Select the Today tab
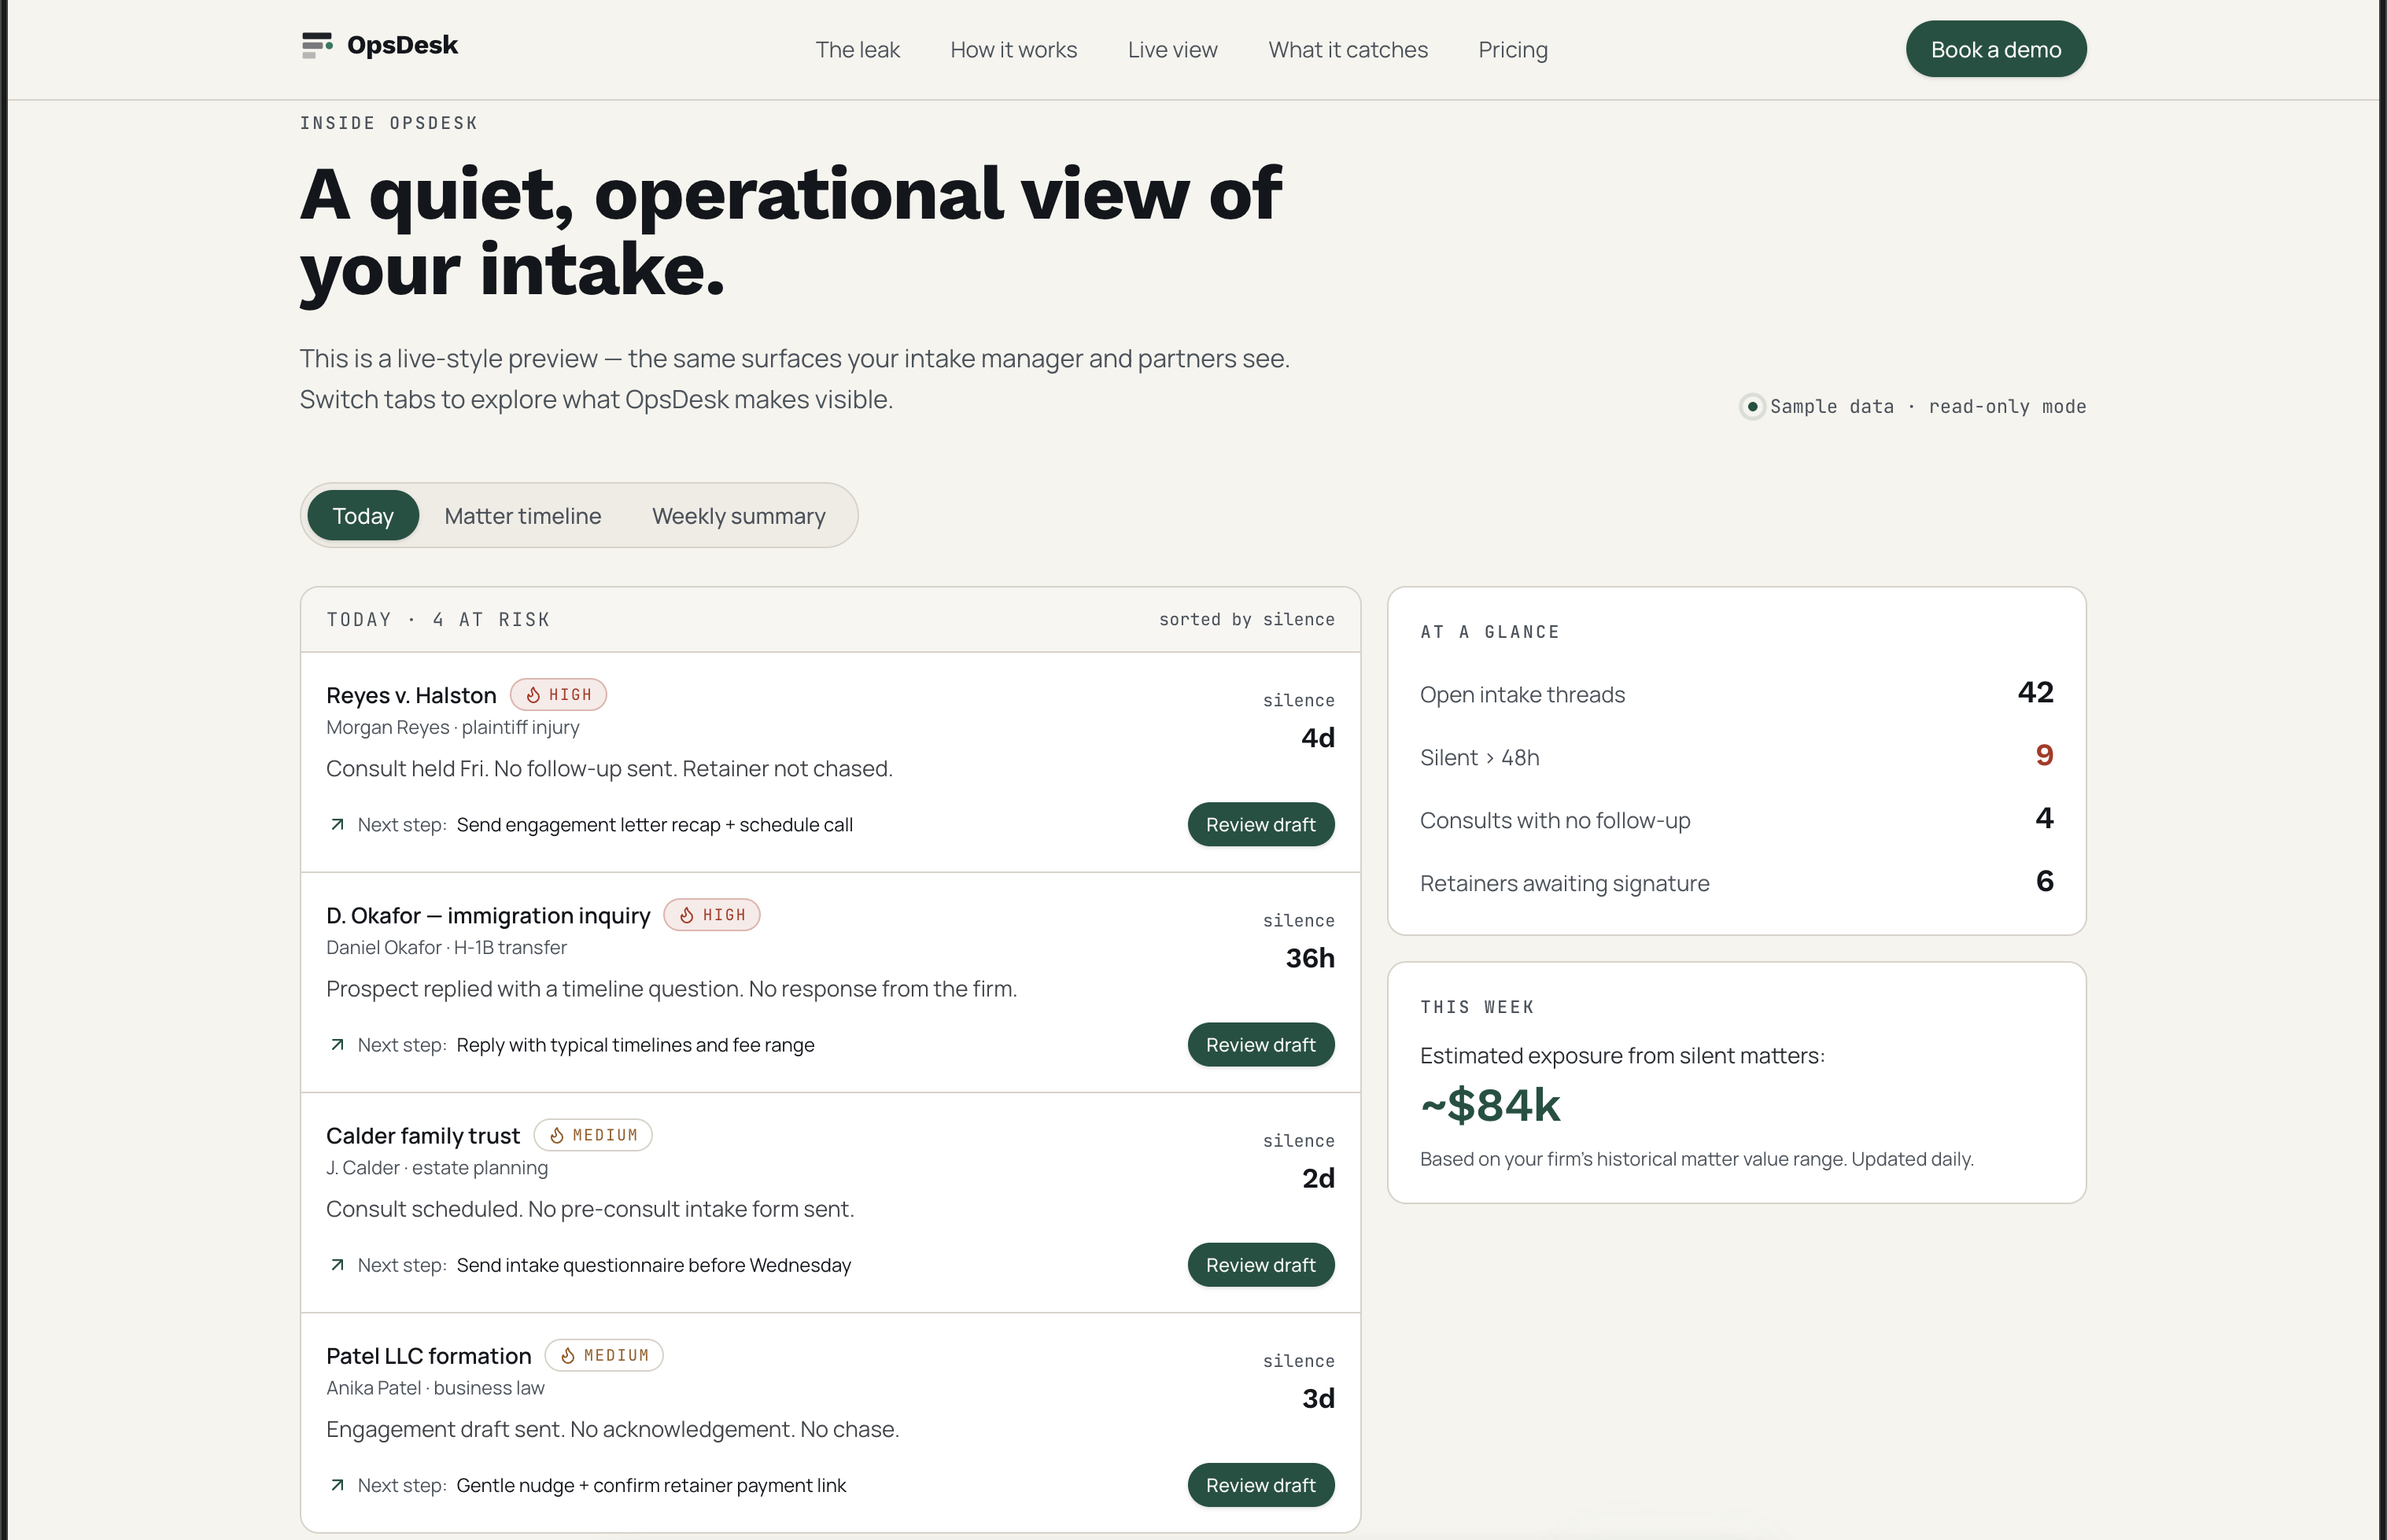This screenshot has height=1540, width=2387. click(363, 516)
